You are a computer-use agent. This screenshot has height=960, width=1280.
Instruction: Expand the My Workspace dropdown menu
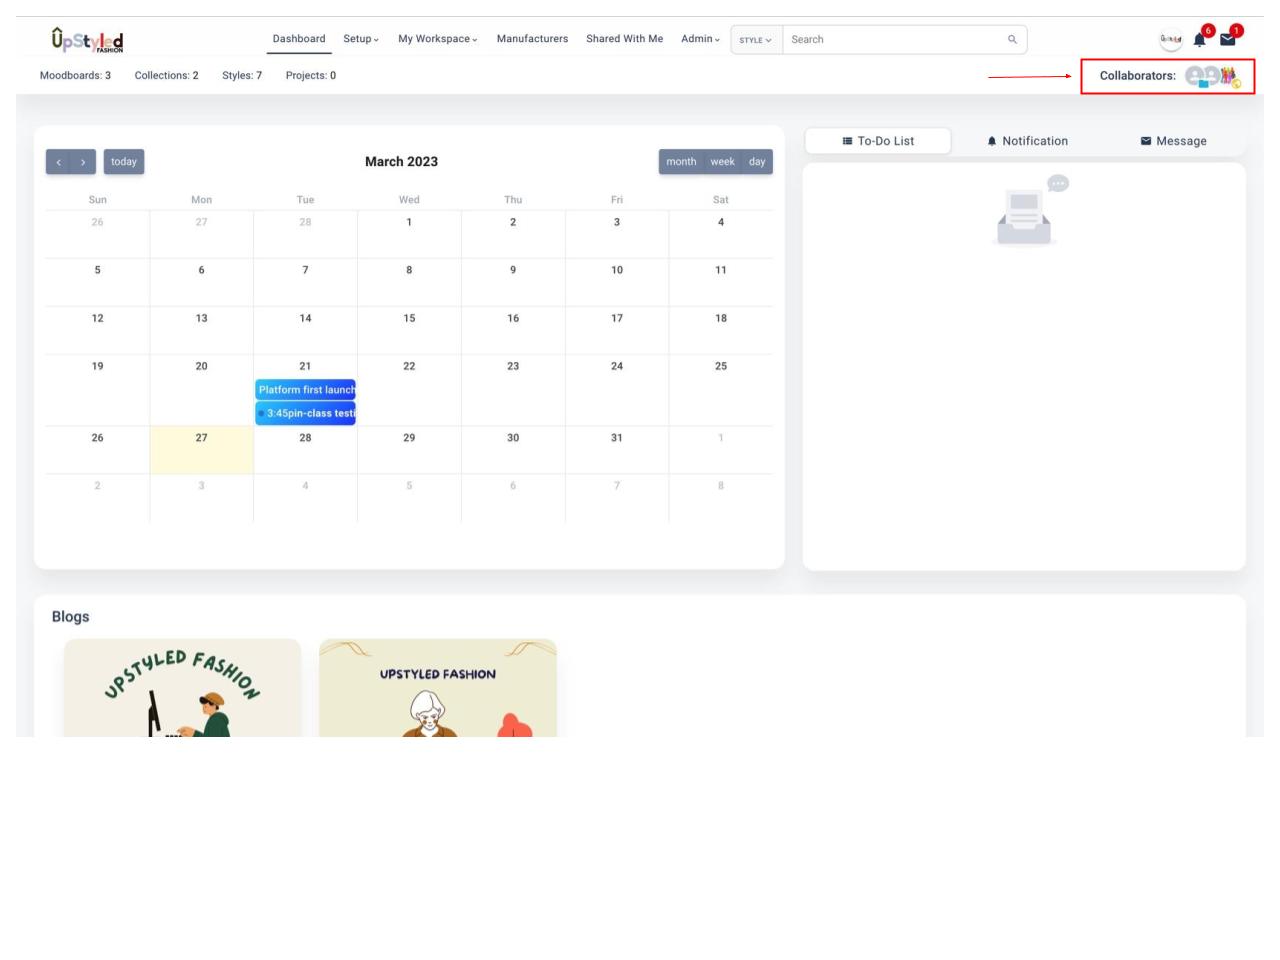point(437,39)
